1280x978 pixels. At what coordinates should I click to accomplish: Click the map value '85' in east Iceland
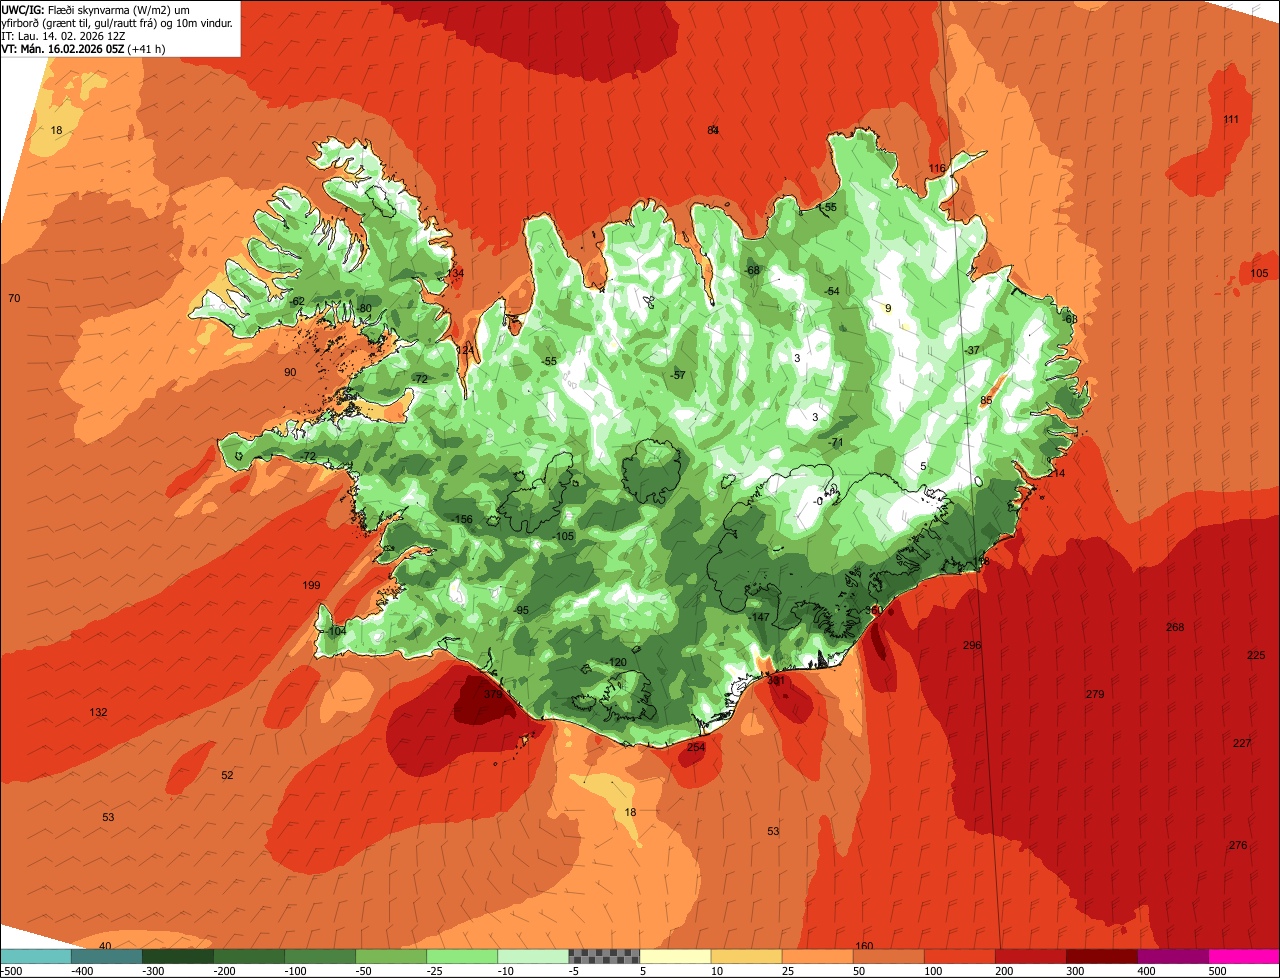[x=986, y=400]
